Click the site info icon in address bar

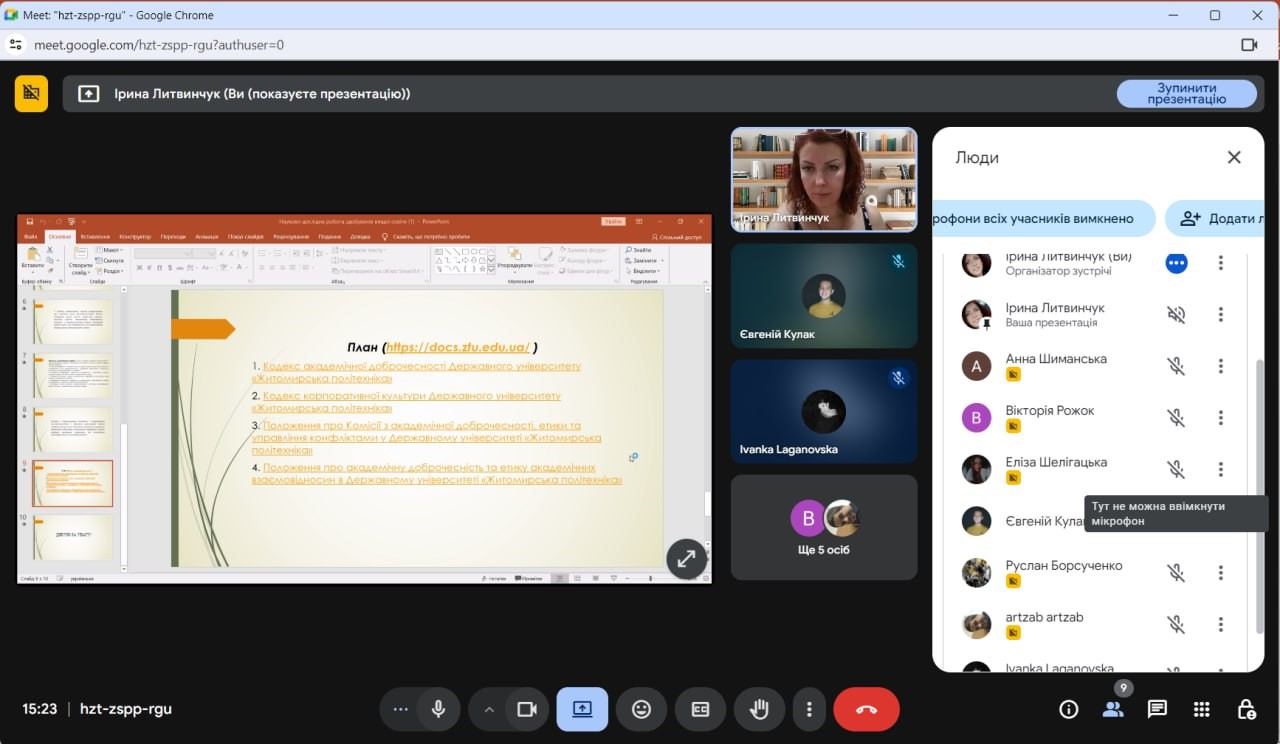click(15, 45)
